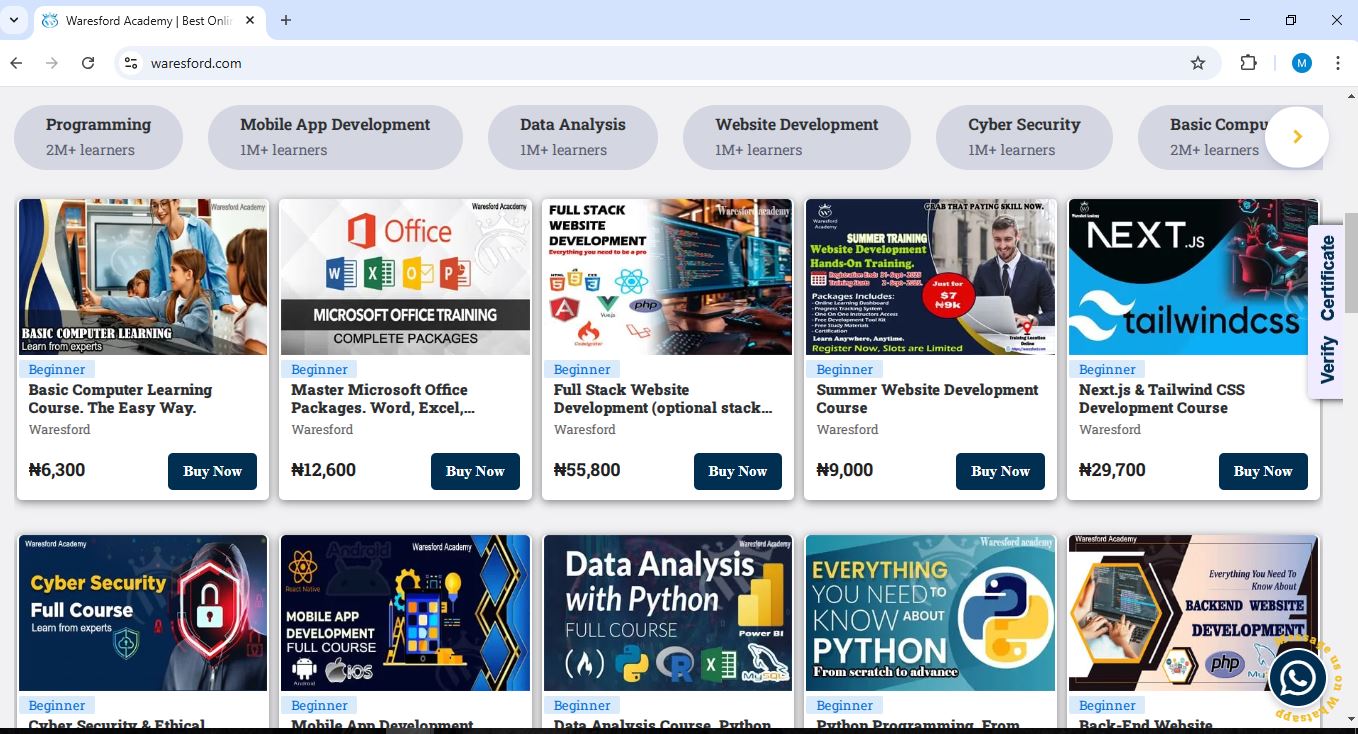
Task: Open Basic Computer Learning course thumbnail
Action: click(x=143, y=277)
